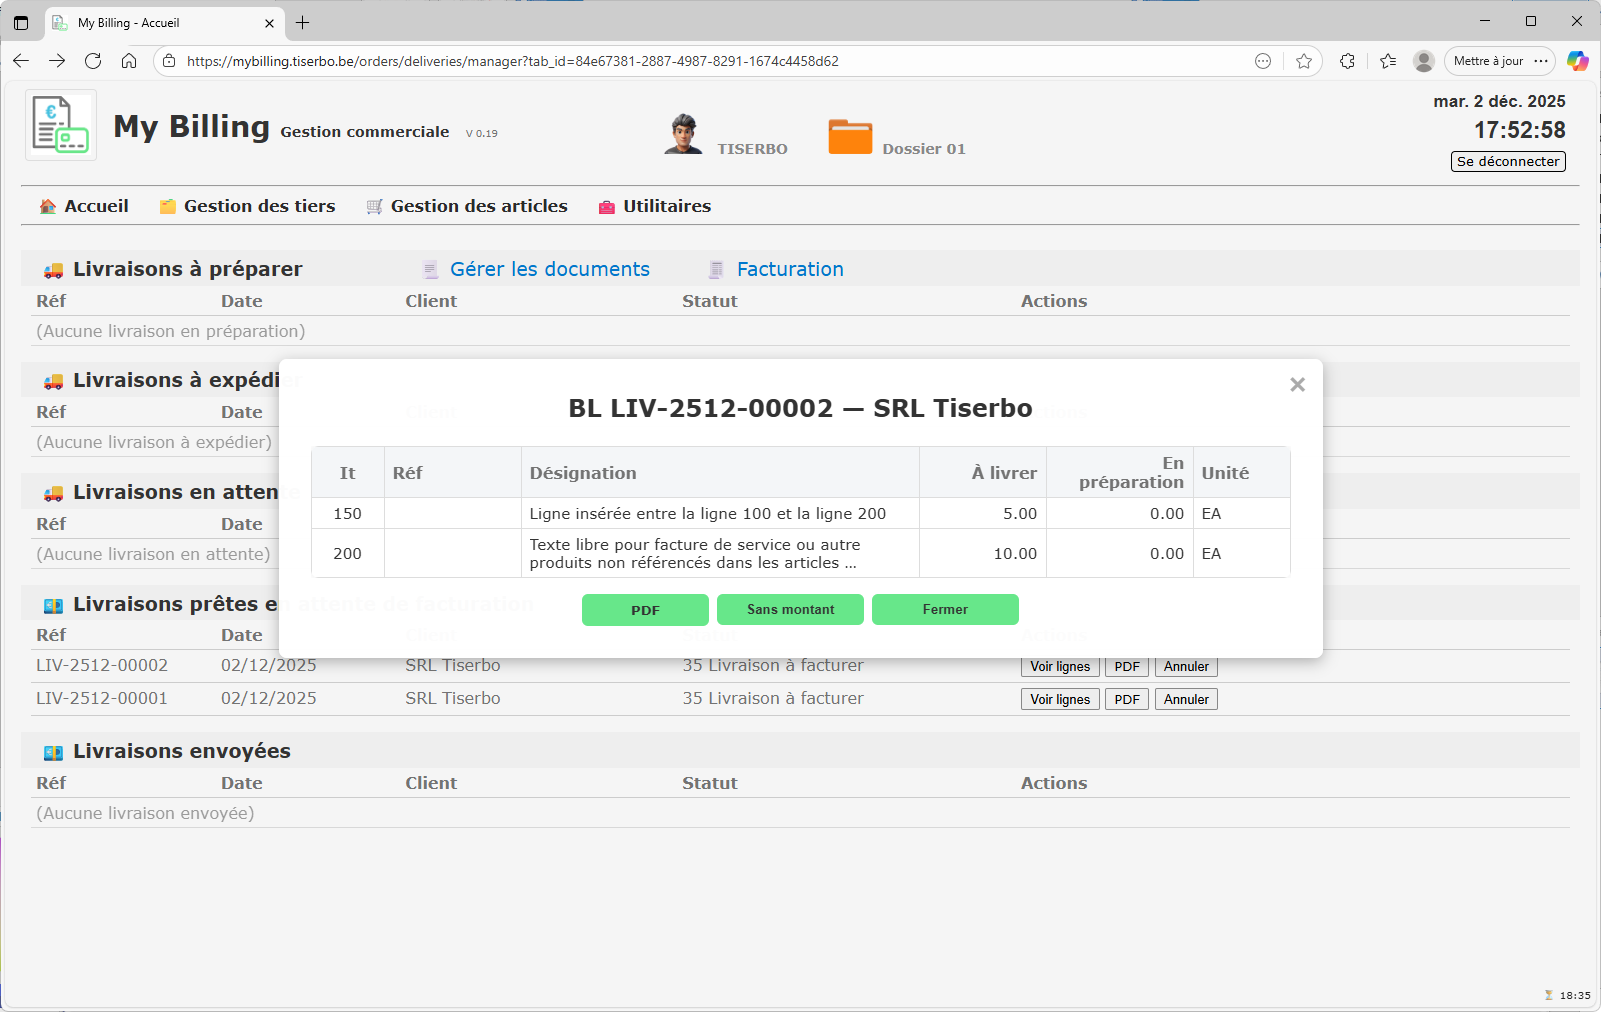Screen dimensions: 1601x1012
Task: Click the browser address bar URL
Action: tap(512, 61)
